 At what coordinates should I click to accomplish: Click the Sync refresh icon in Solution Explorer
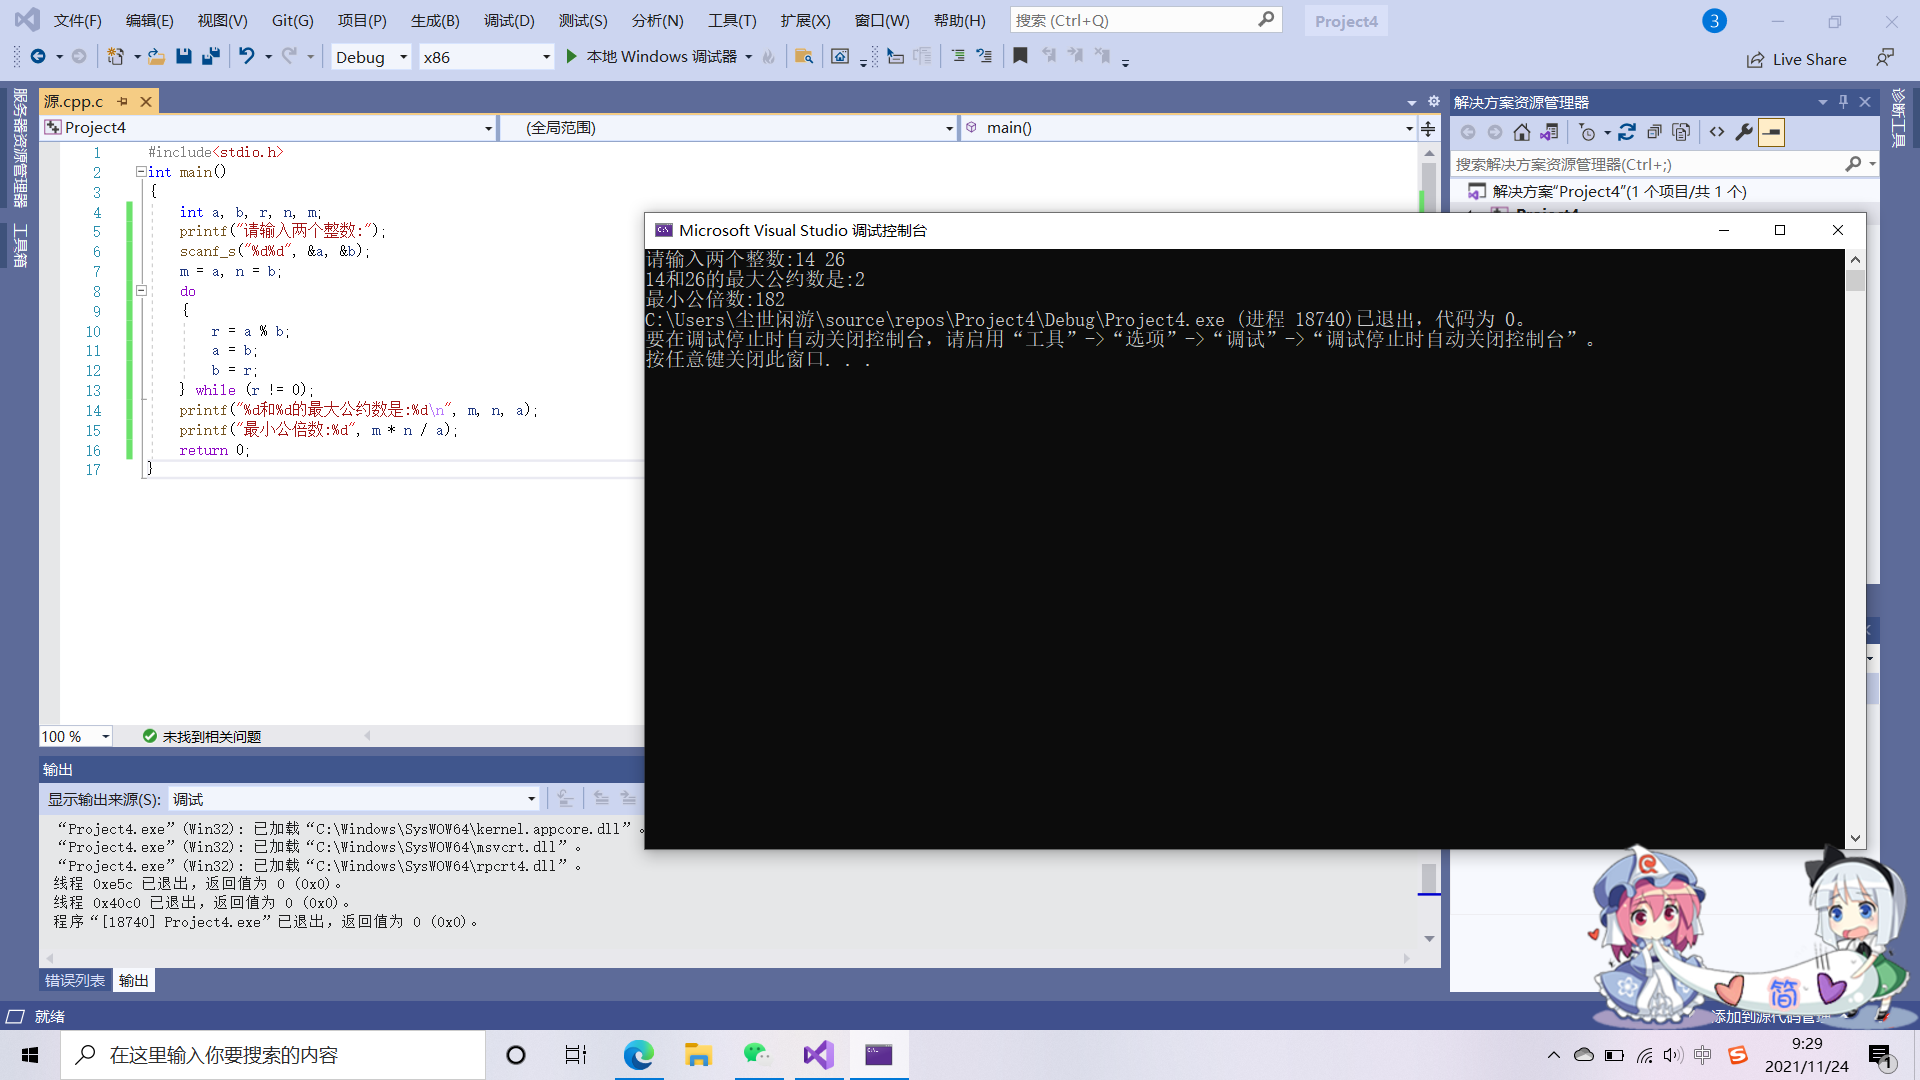tap(1627, 132)
